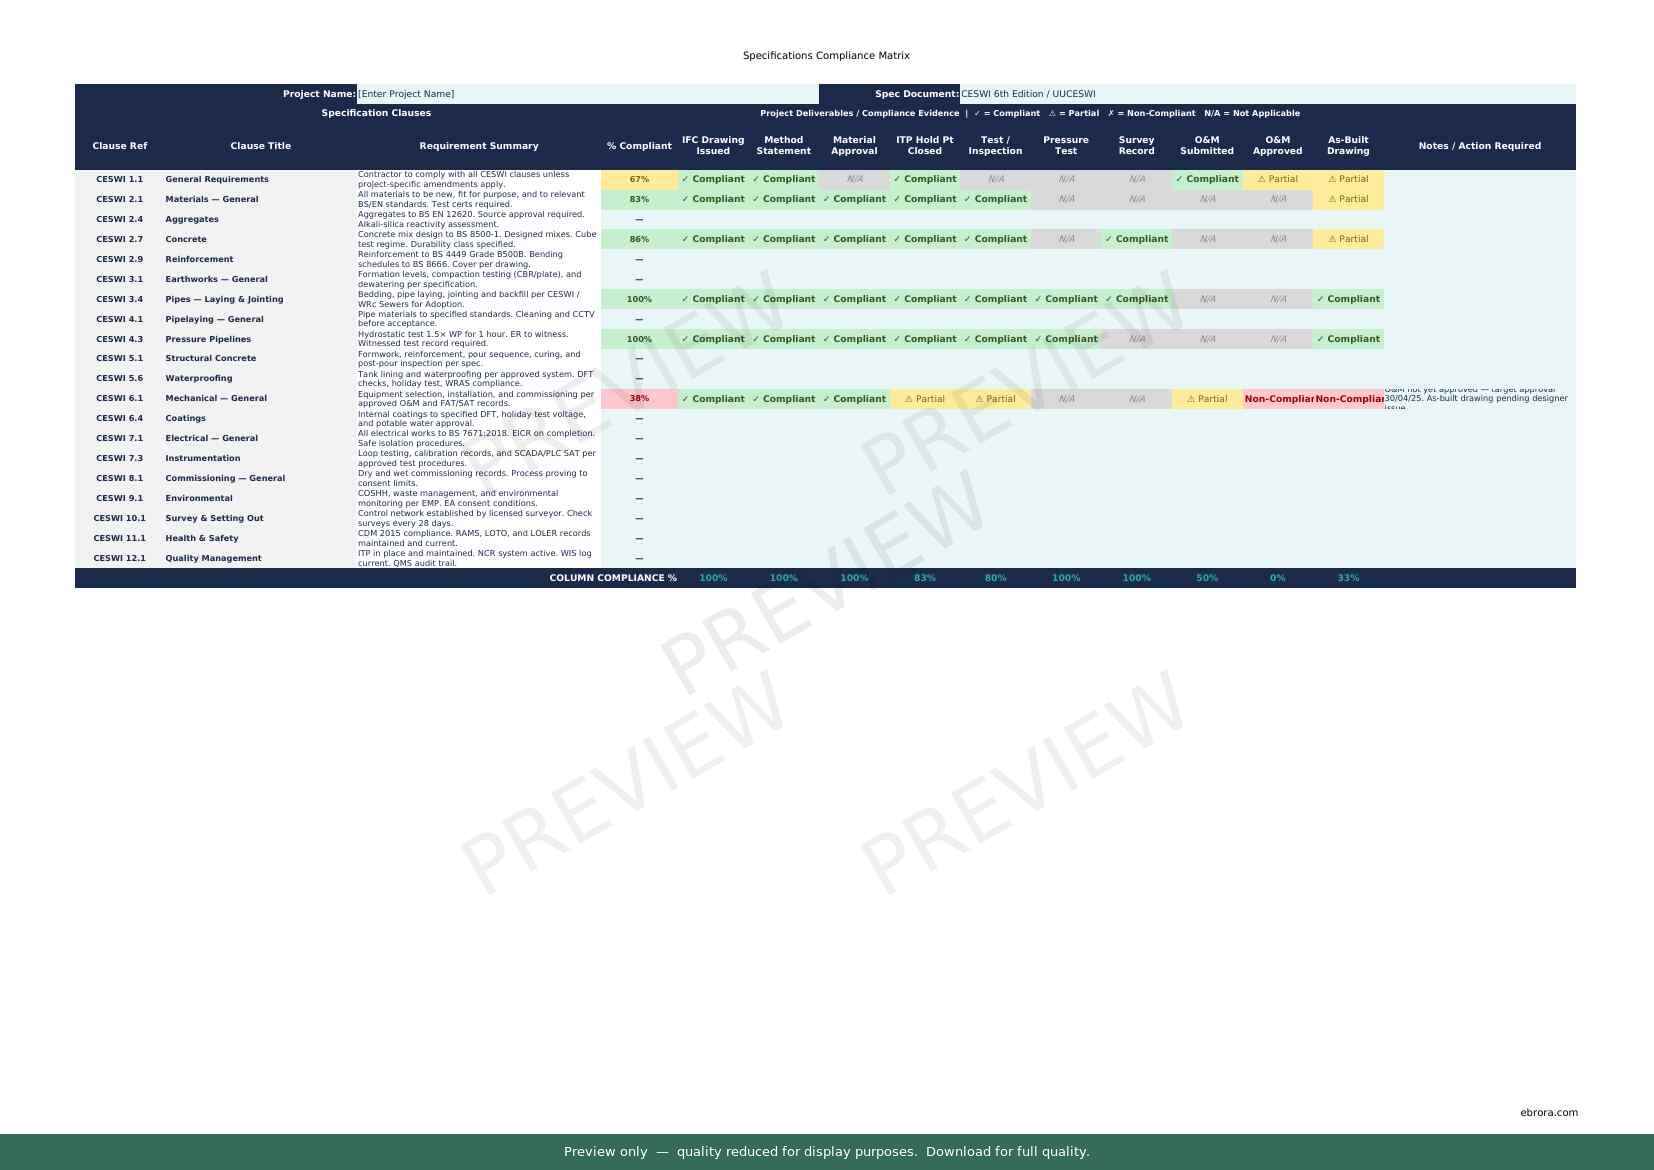This screenshot has width=1654, height=1170.
Task: Open the ebrora.com link
Action: point(1548,1112)
